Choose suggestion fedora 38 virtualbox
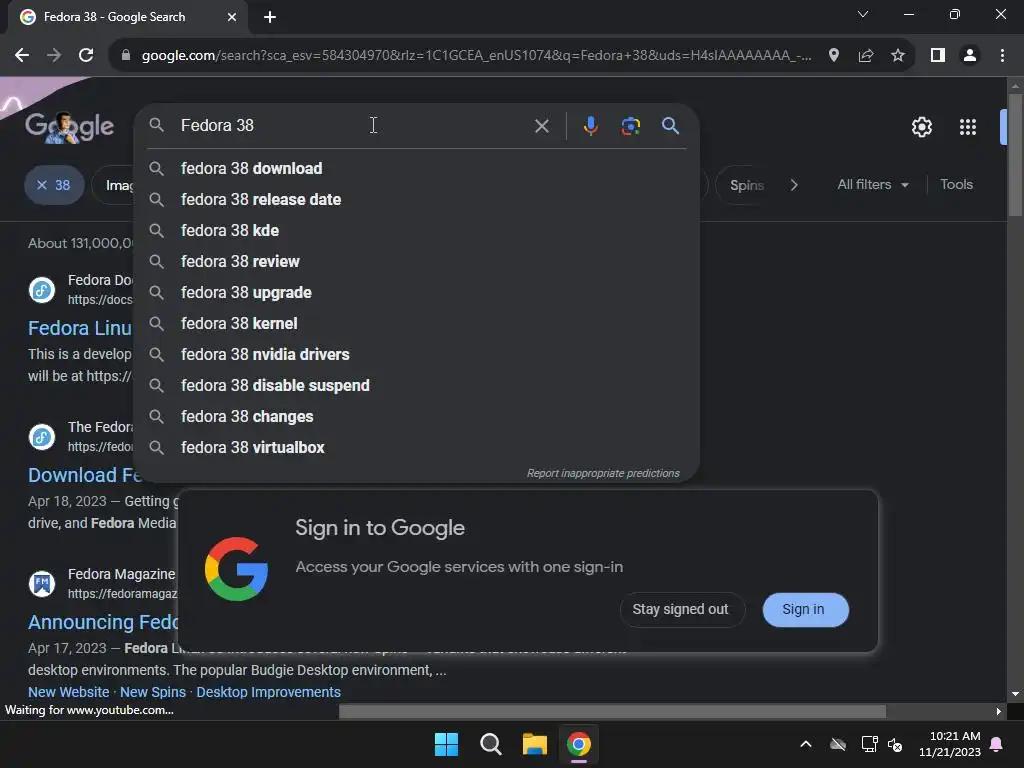The image size is (1024, 768). click(x=417, y=447)
